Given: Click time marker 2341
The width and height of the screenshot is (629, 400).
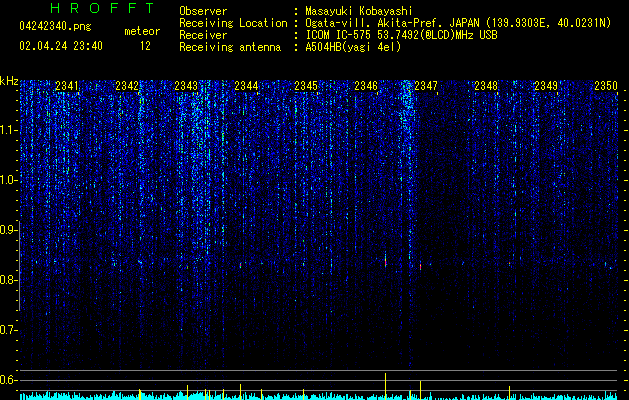Looking at the screenshot, I should click(x=67, y=86).
